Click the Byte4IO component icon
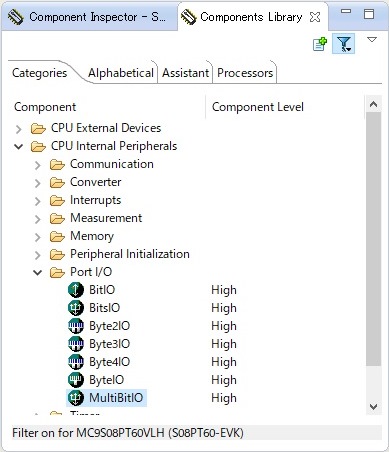Image resolution: width=389 pixels, height=452 pixels. pos(76,362)
